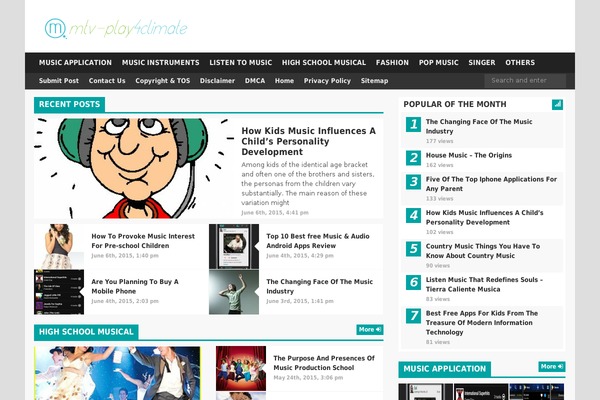Open thumbnail for Top 10 Android Apps post
600x400 pixels.
pyautogui.click(x=234, y=246)
